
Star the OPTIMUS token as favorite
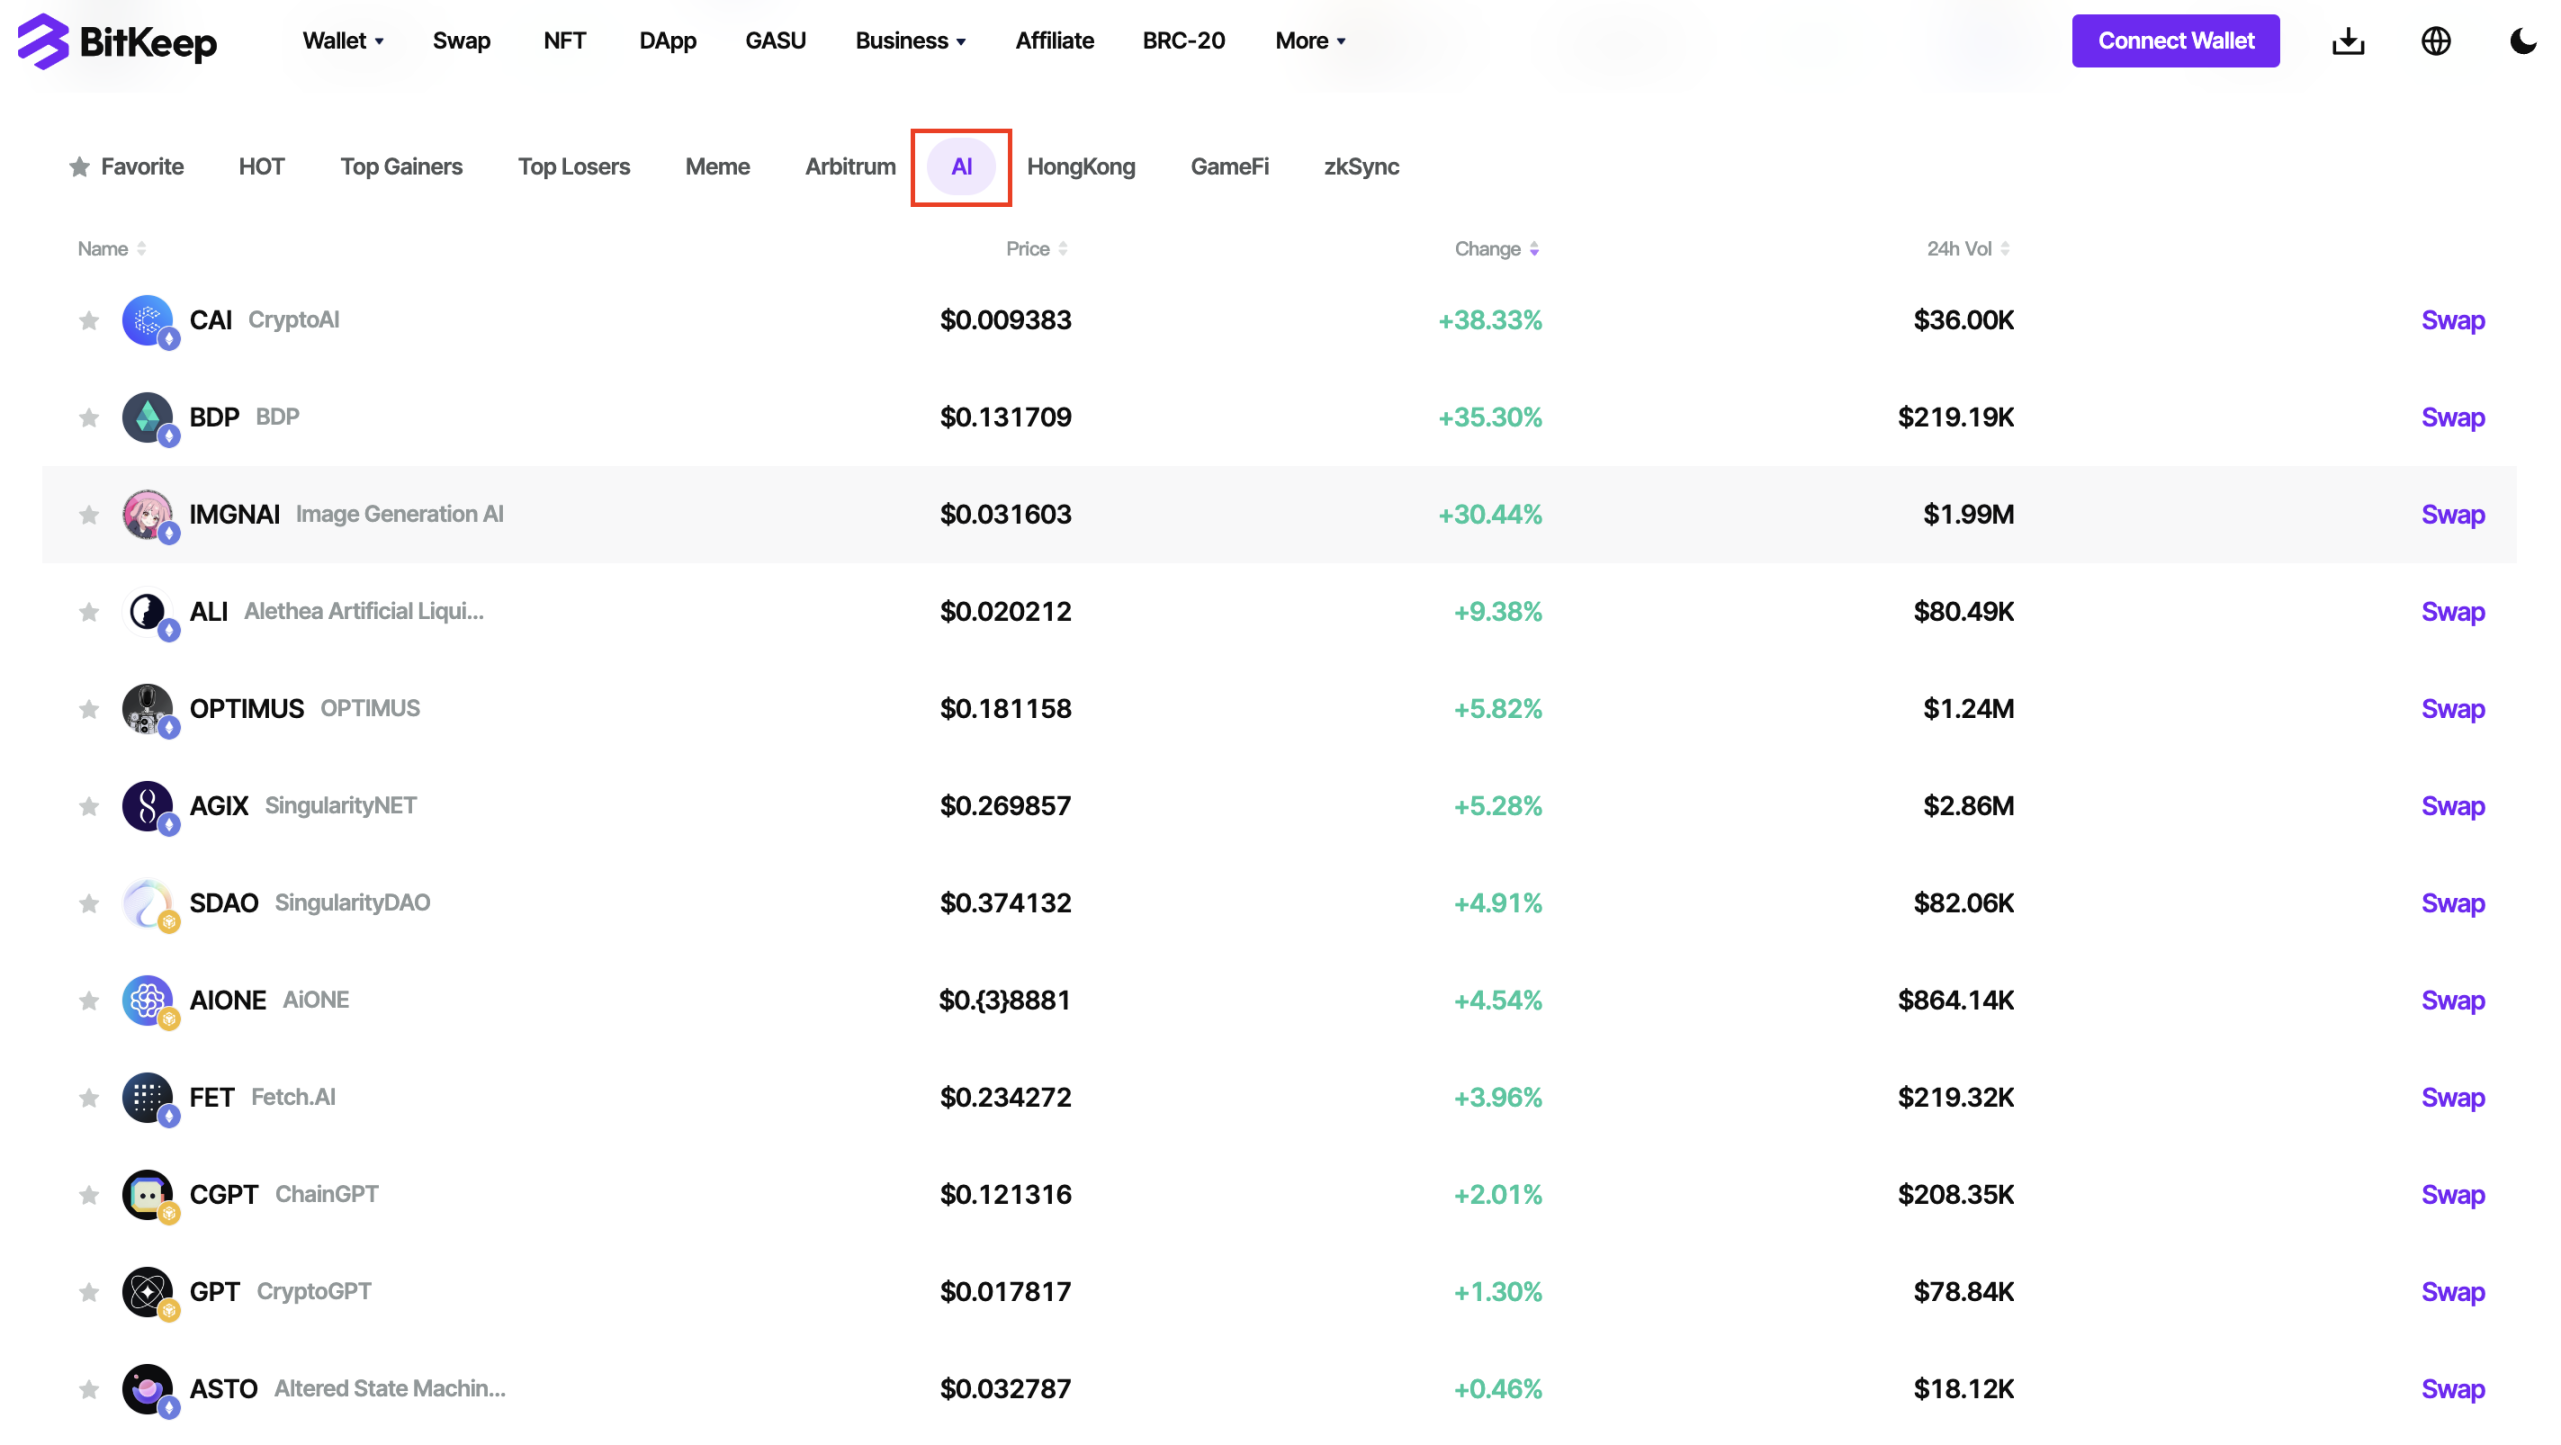[x=88, y=709]
